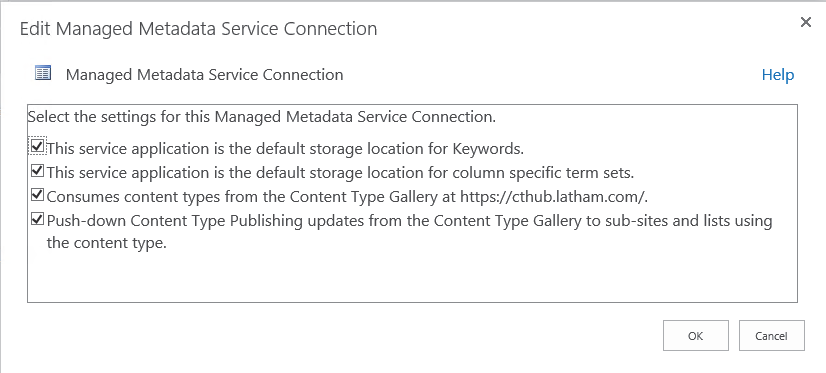Click the label text for default Keywords storage
The image size is (826, 373).
click(285, 149)
